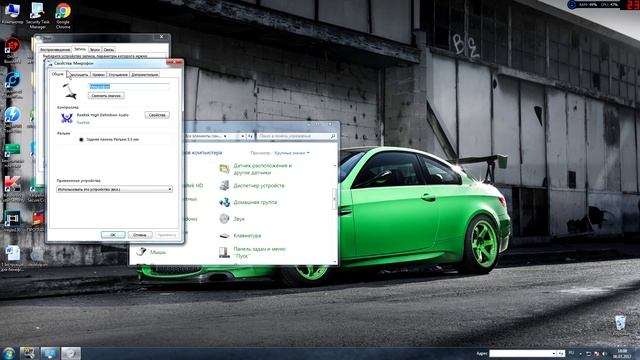640x360 pixels.
Task: Open the Recycle Bin on the desktop
Action: [620, 324]
